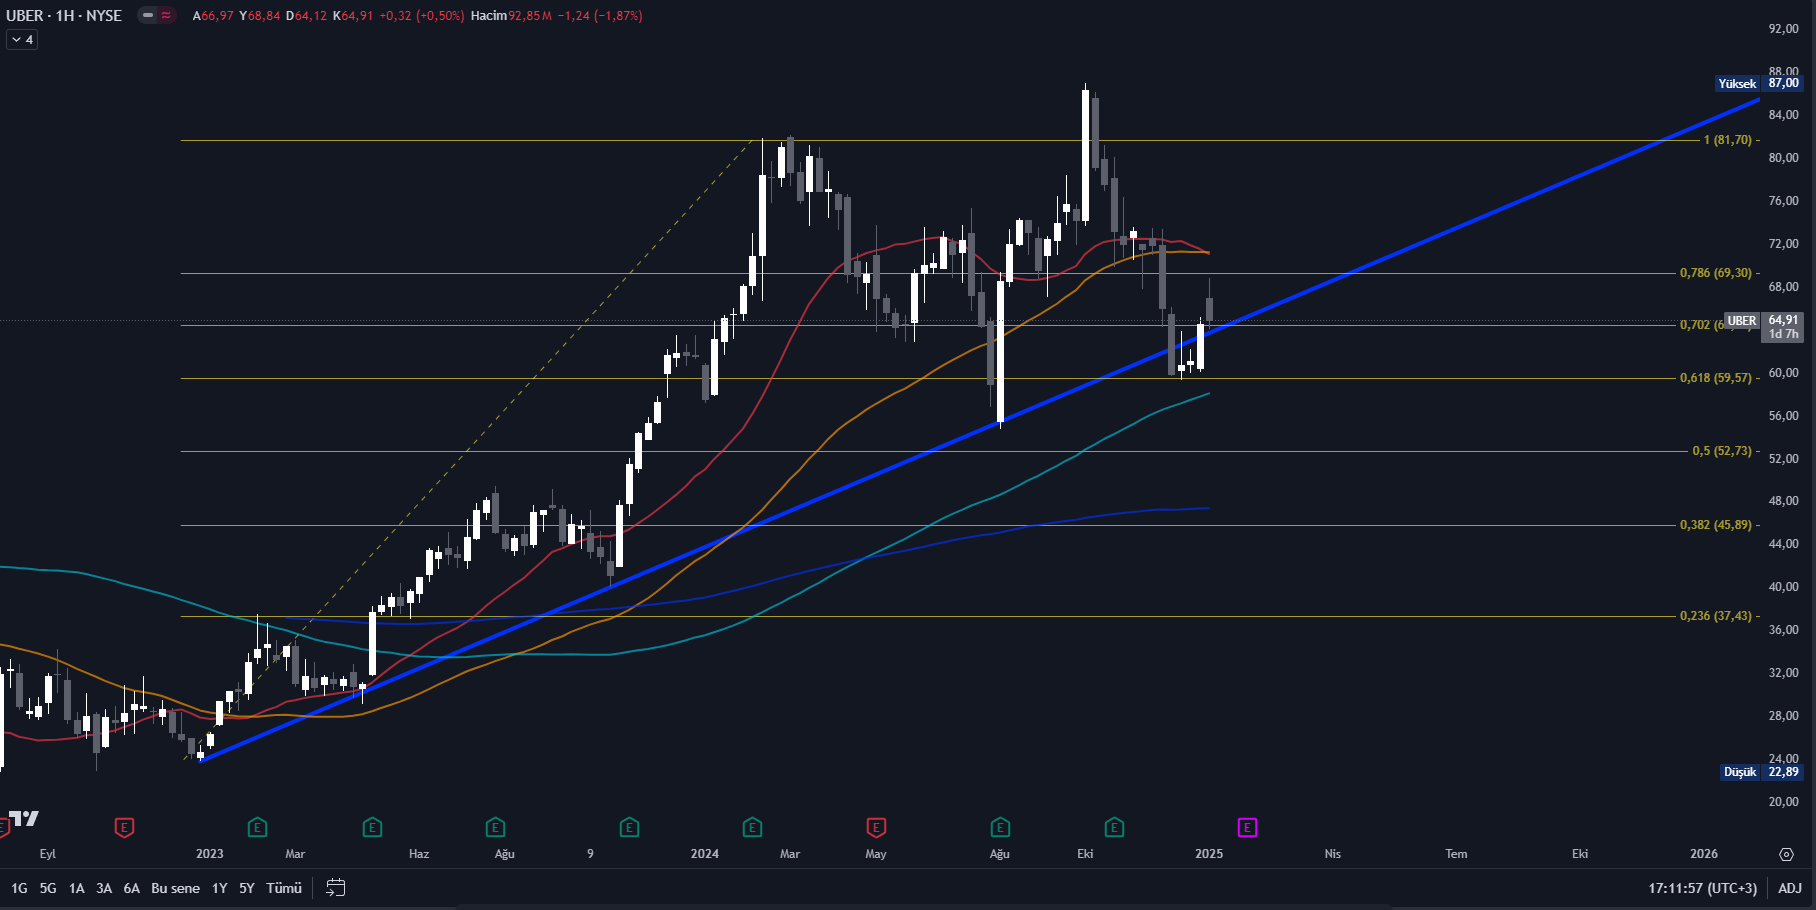Select Bu sene time range

175,888
